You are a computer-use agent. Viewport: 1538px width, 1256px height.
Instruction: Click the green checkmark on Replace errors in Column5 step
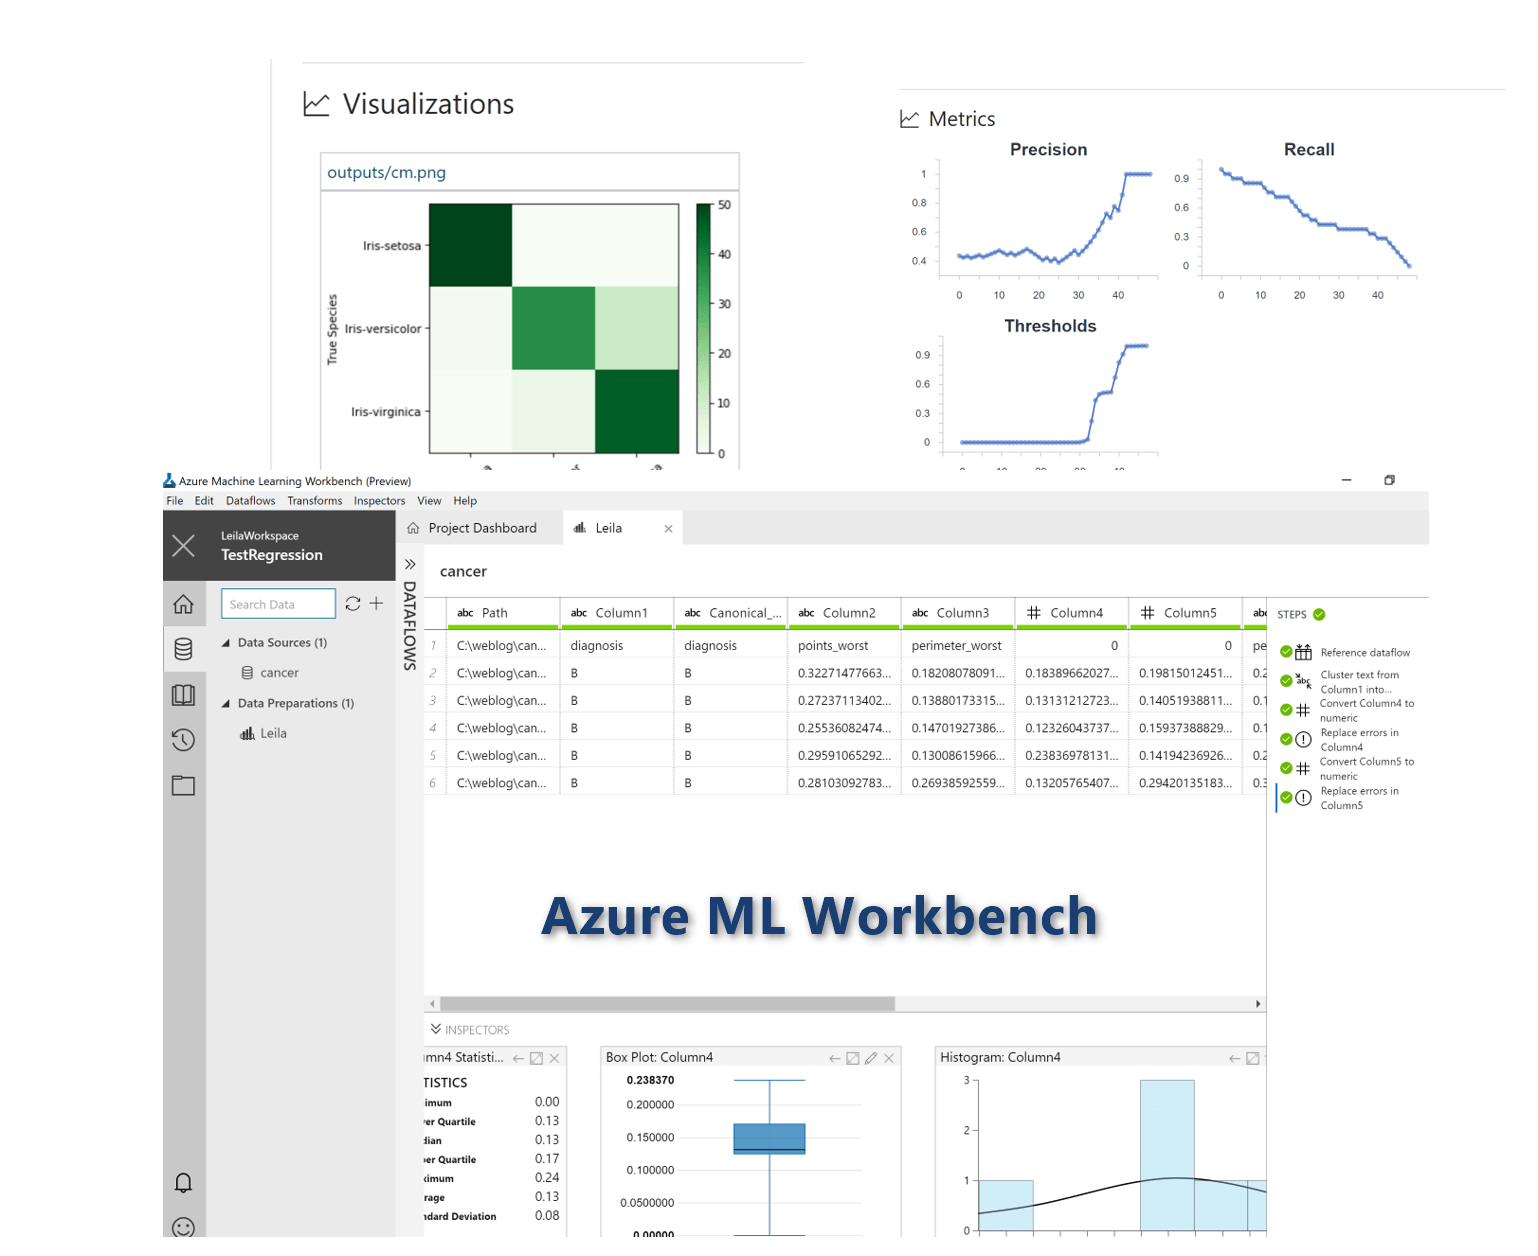(x=1287, y=798)
